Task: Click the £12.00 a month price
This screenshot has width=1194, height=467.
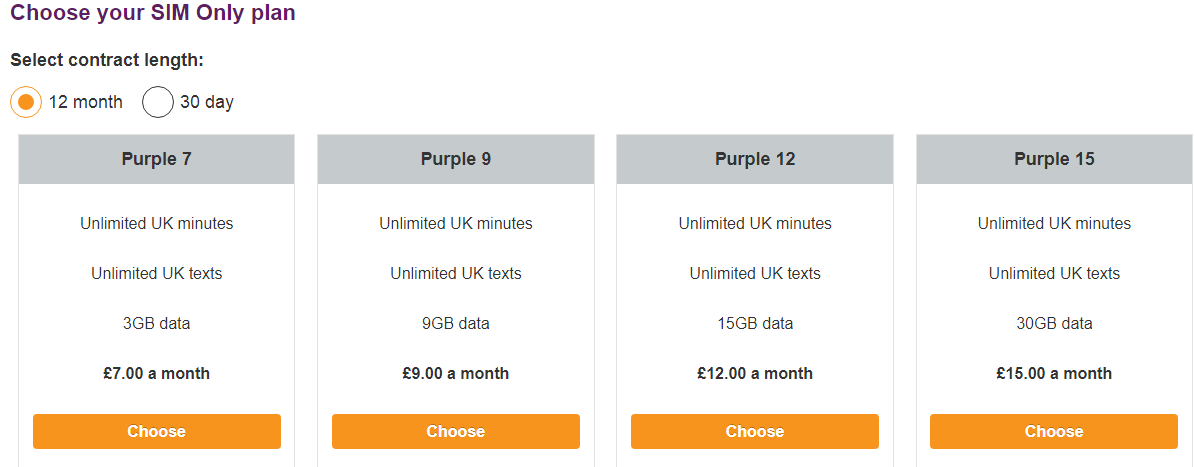Action: (x=755, y=373)
